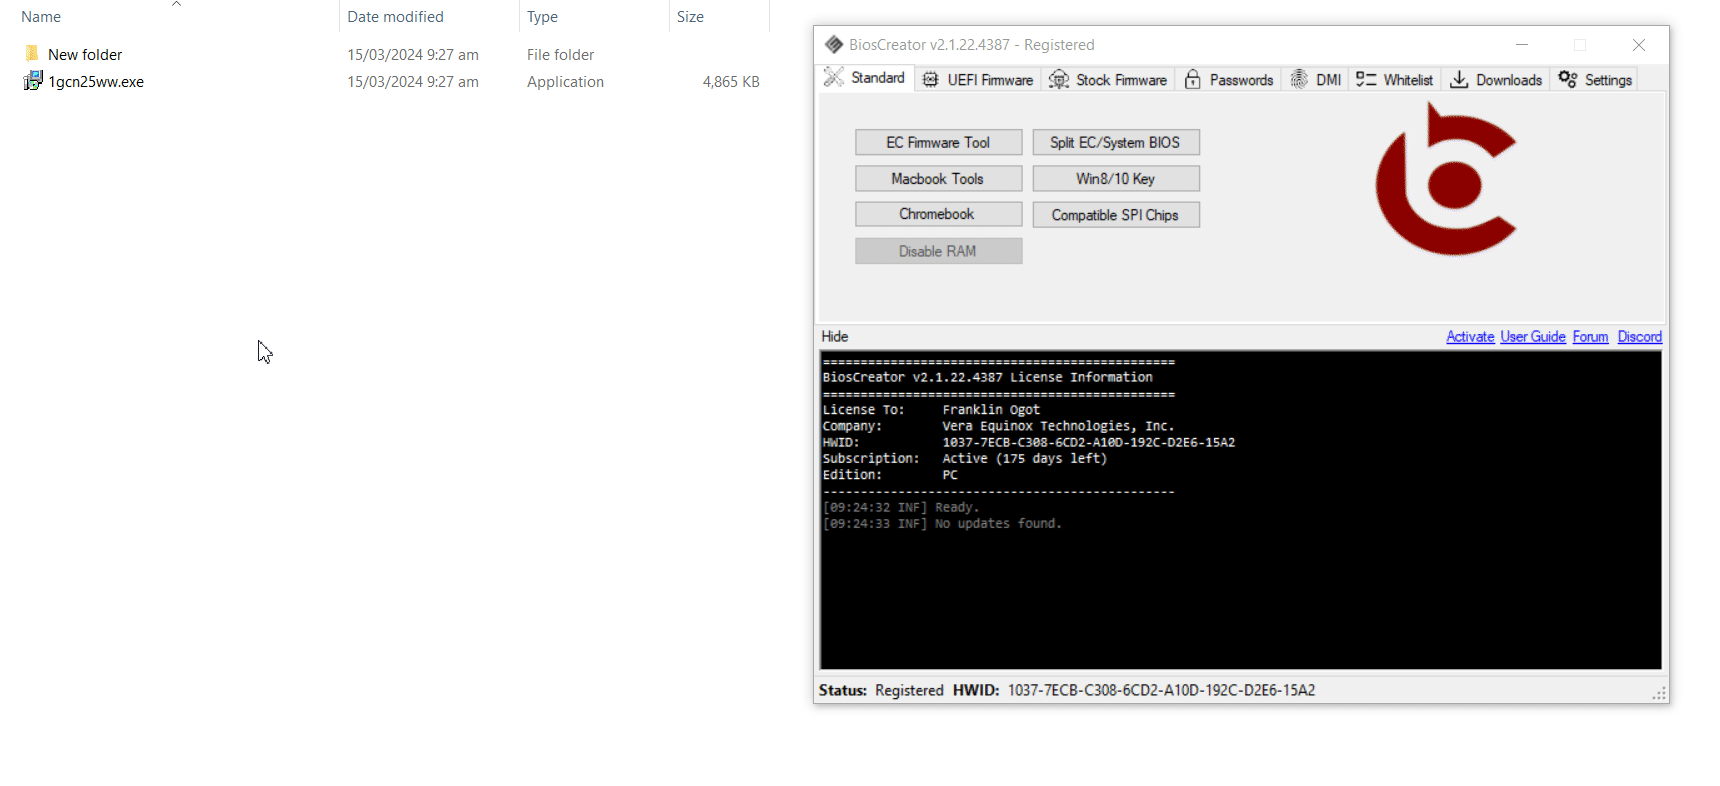The height and width of the screenshot is (786, 1720).
Task: Click the Subscription Active 175 days line
Action: 965,458
